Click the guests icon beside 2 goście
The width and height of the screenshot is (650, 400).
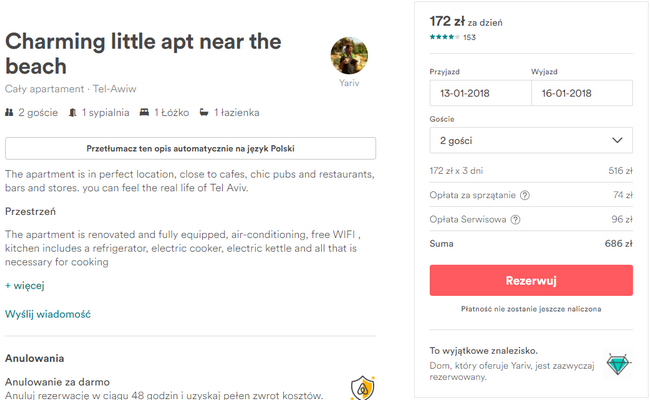click(x=9, y=112)
